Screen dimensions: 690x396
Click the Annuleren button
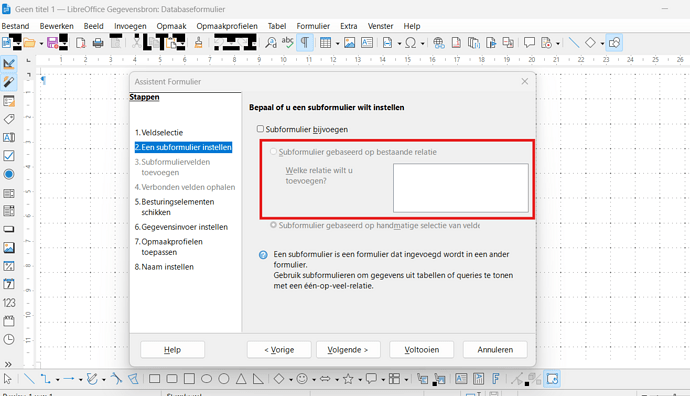495,349
